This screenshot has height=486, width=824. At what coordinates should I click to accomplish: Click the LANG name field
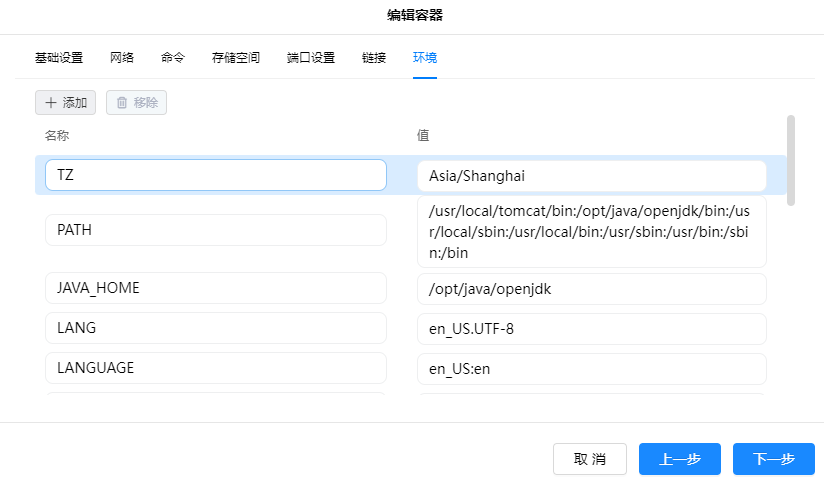(x=215, y=328)
